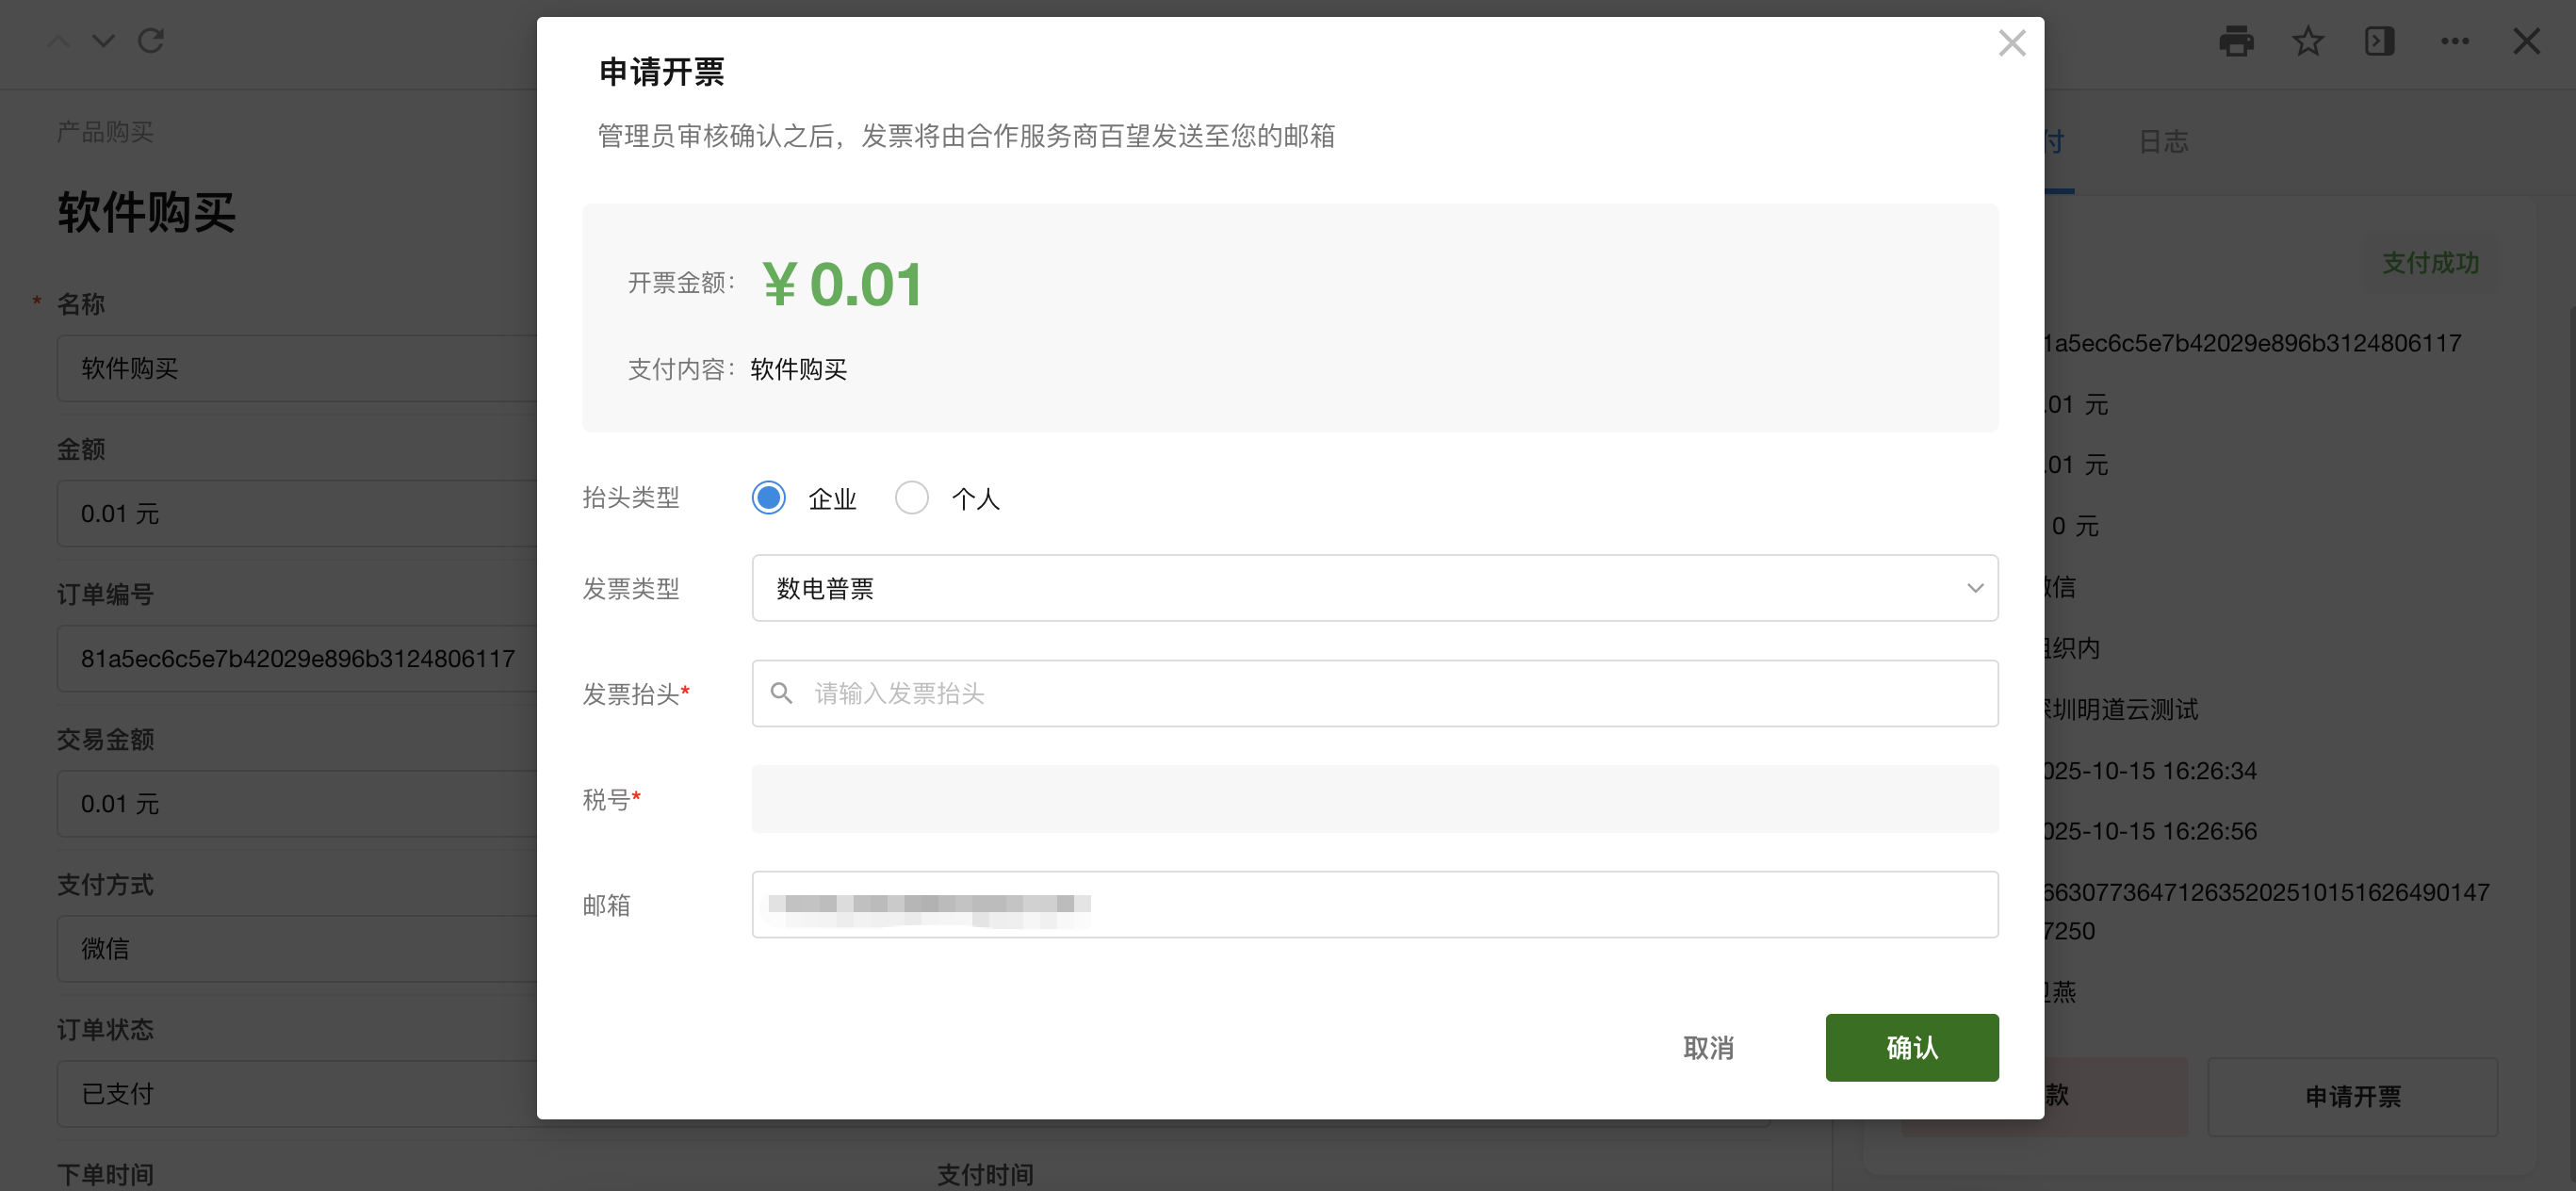
Task: Click the 税号 input field
Action: coord(1374,799)
